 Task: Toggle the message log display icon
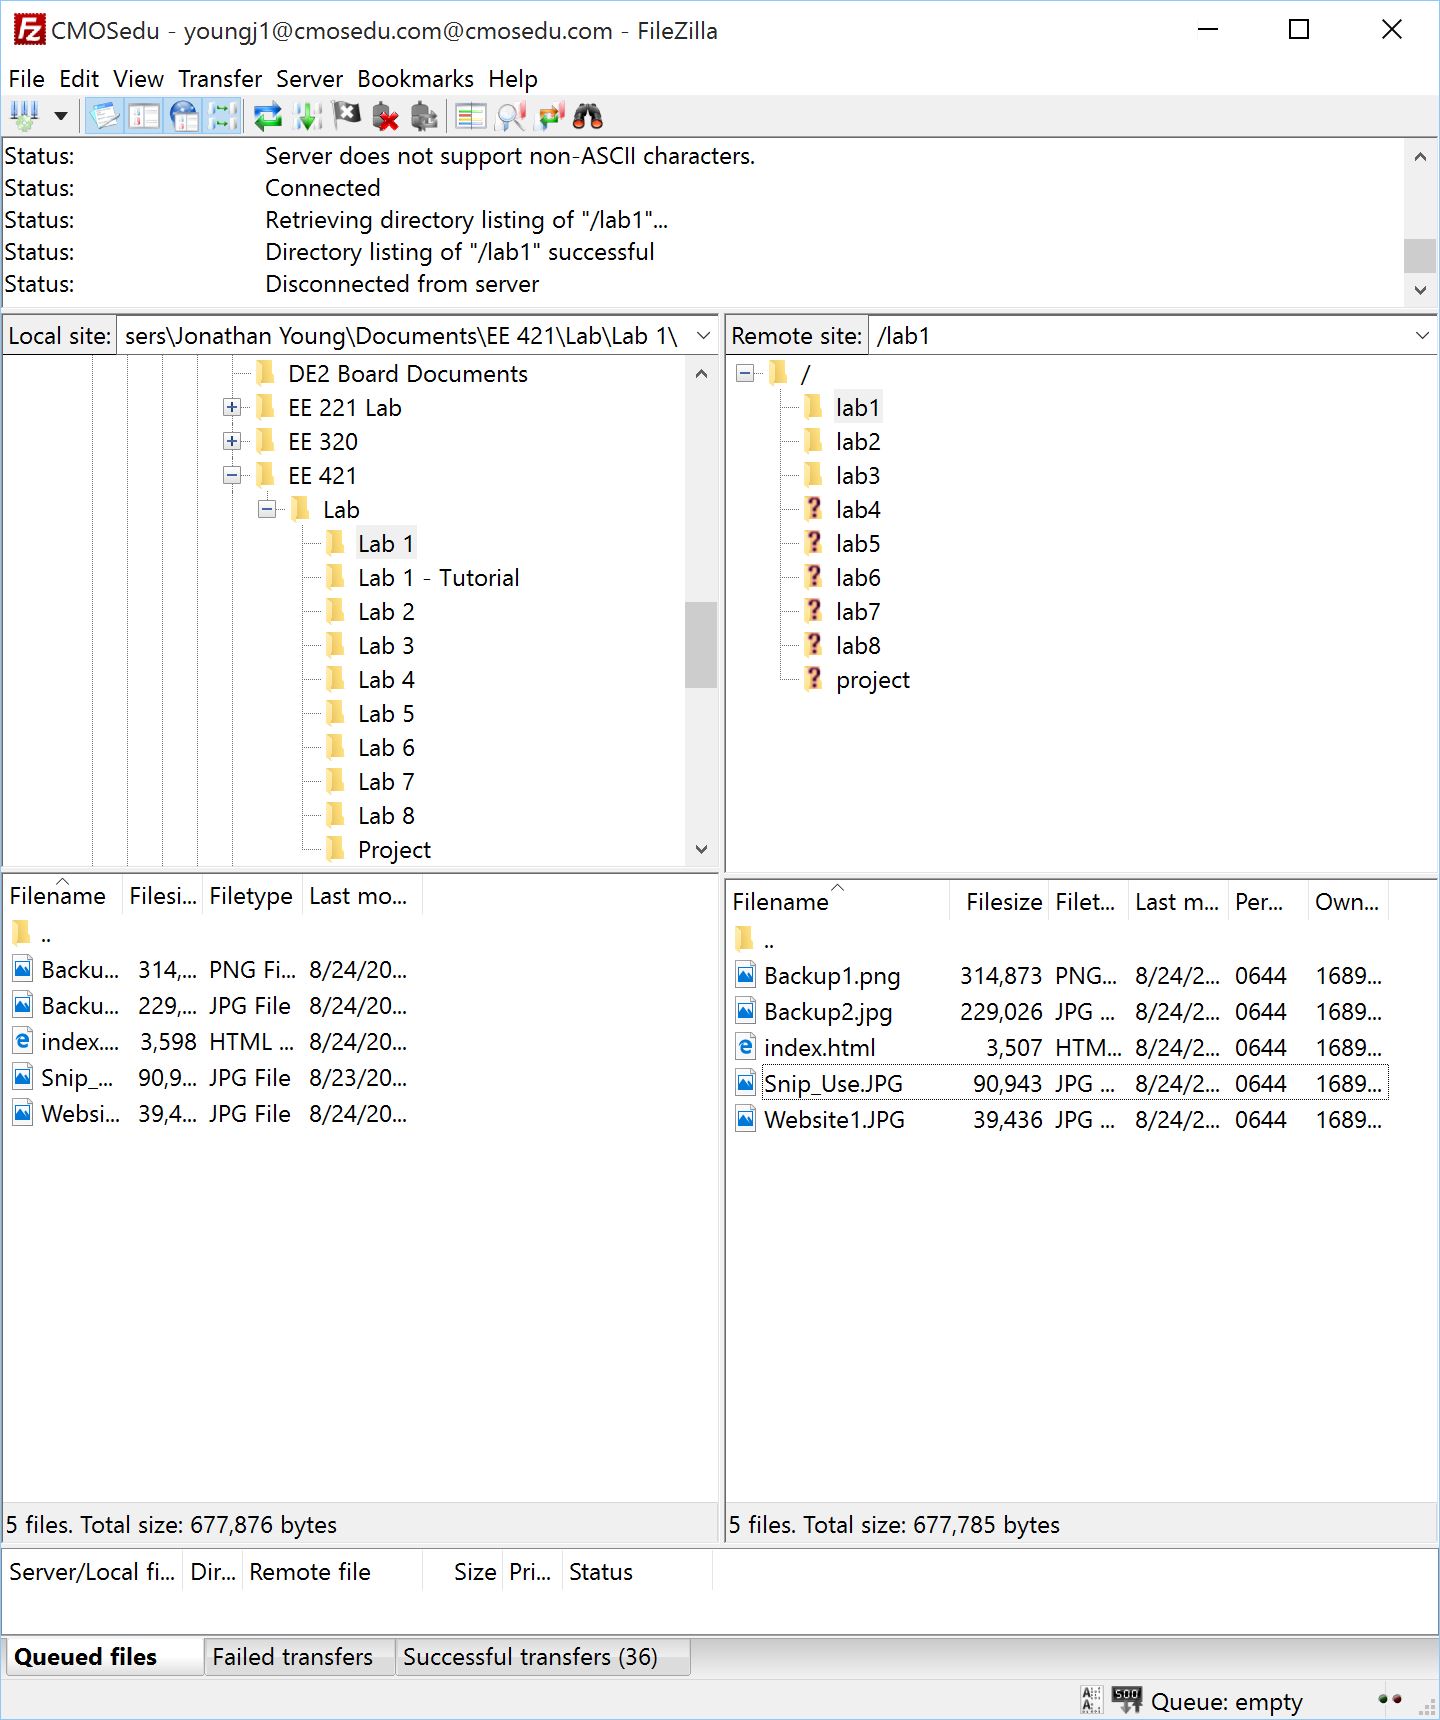104,117
